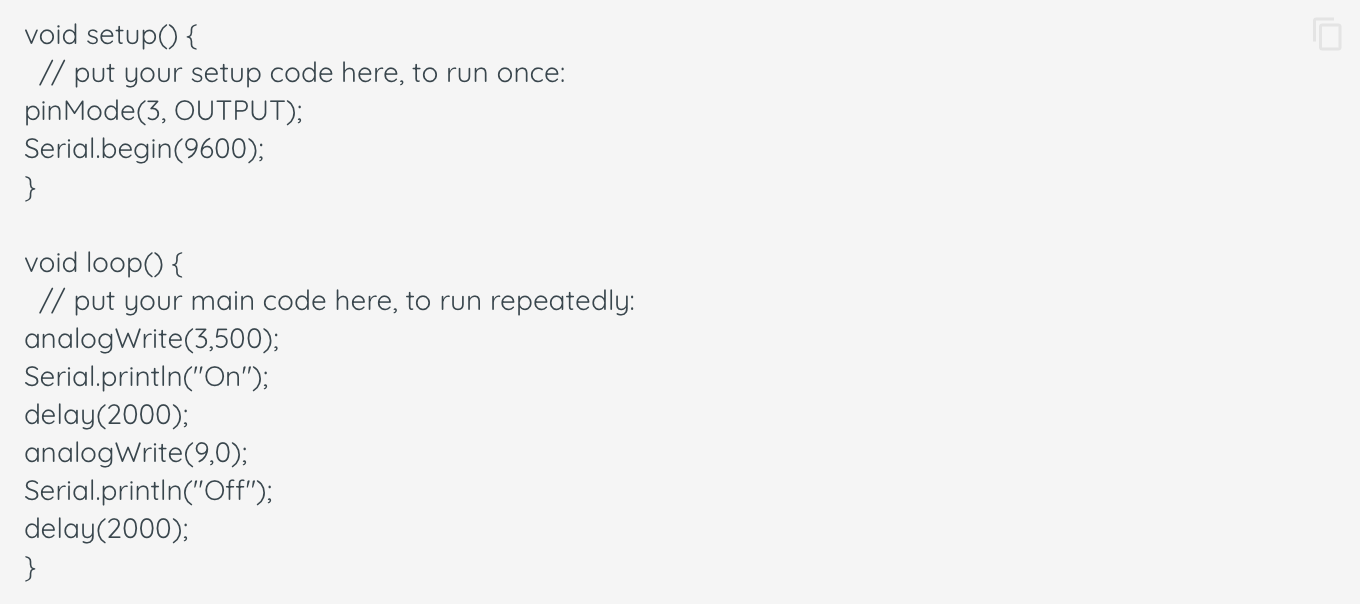Click the pinMode(3, OUTPUT); line

tap(163, 111)
